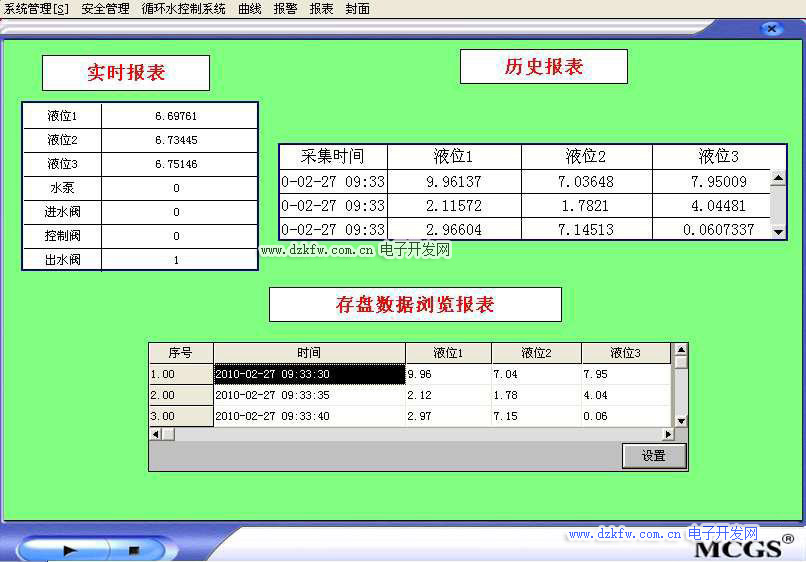Close the report window with the X
The image size is (806, 562).
[x=770, y=29]
